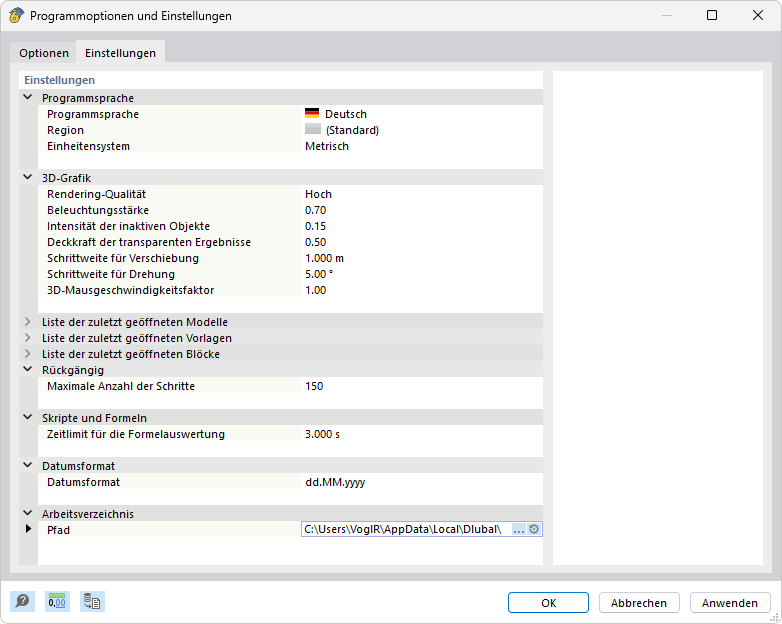This screenshot has height=624, width=782.
Task: Click the app icon in the title bar
Action: coord(17,16)
